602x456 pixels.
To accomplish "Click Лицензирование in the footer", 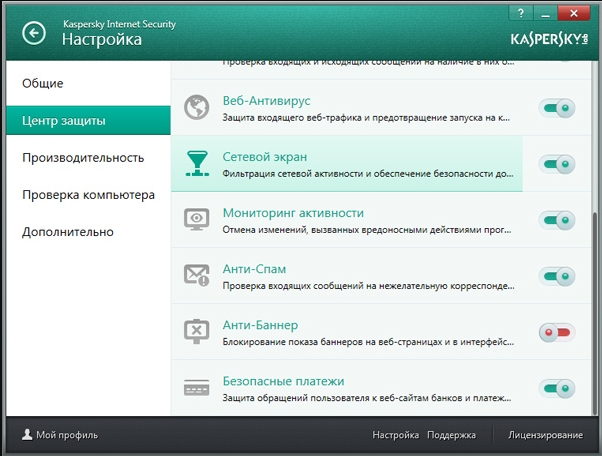I will pos(545,435).
